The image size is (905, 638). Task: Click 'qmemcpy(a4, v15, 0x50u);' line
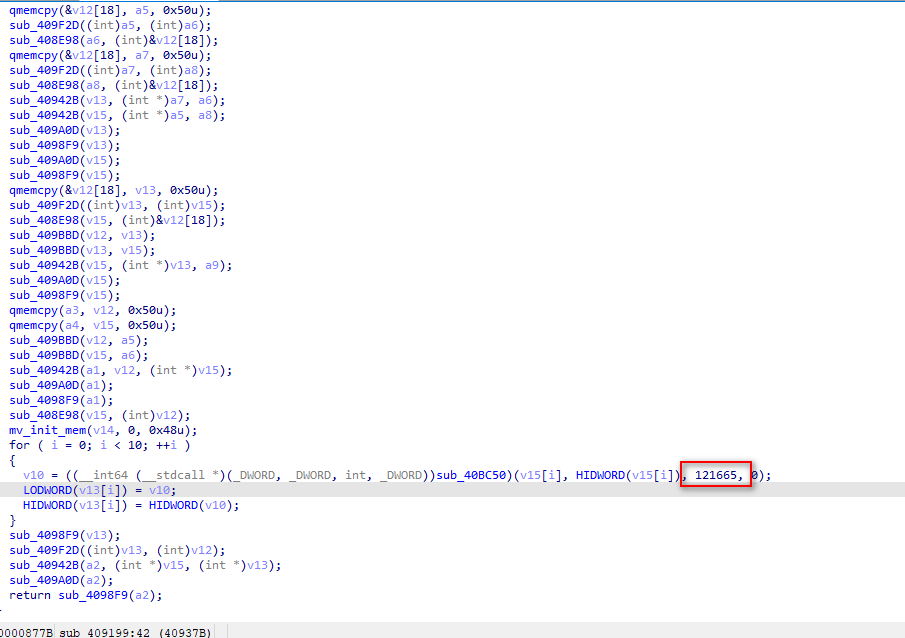(x=93, y=326)
